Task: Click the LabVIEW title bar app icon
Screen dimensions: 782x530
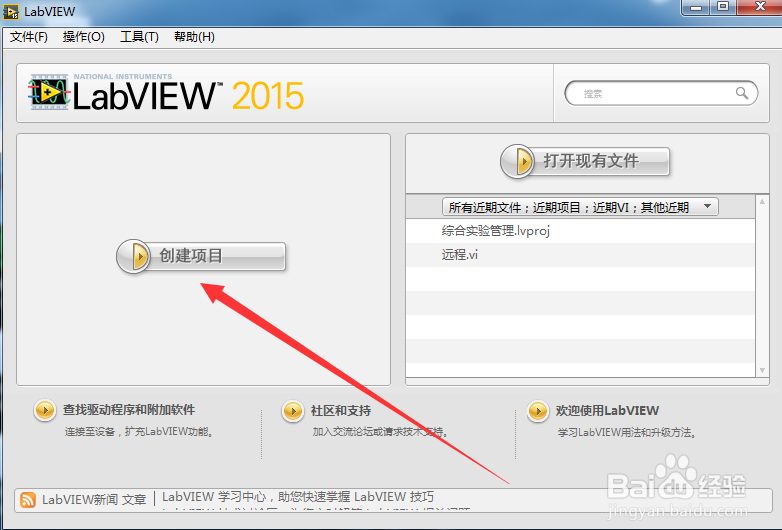Action: (10, 11)
